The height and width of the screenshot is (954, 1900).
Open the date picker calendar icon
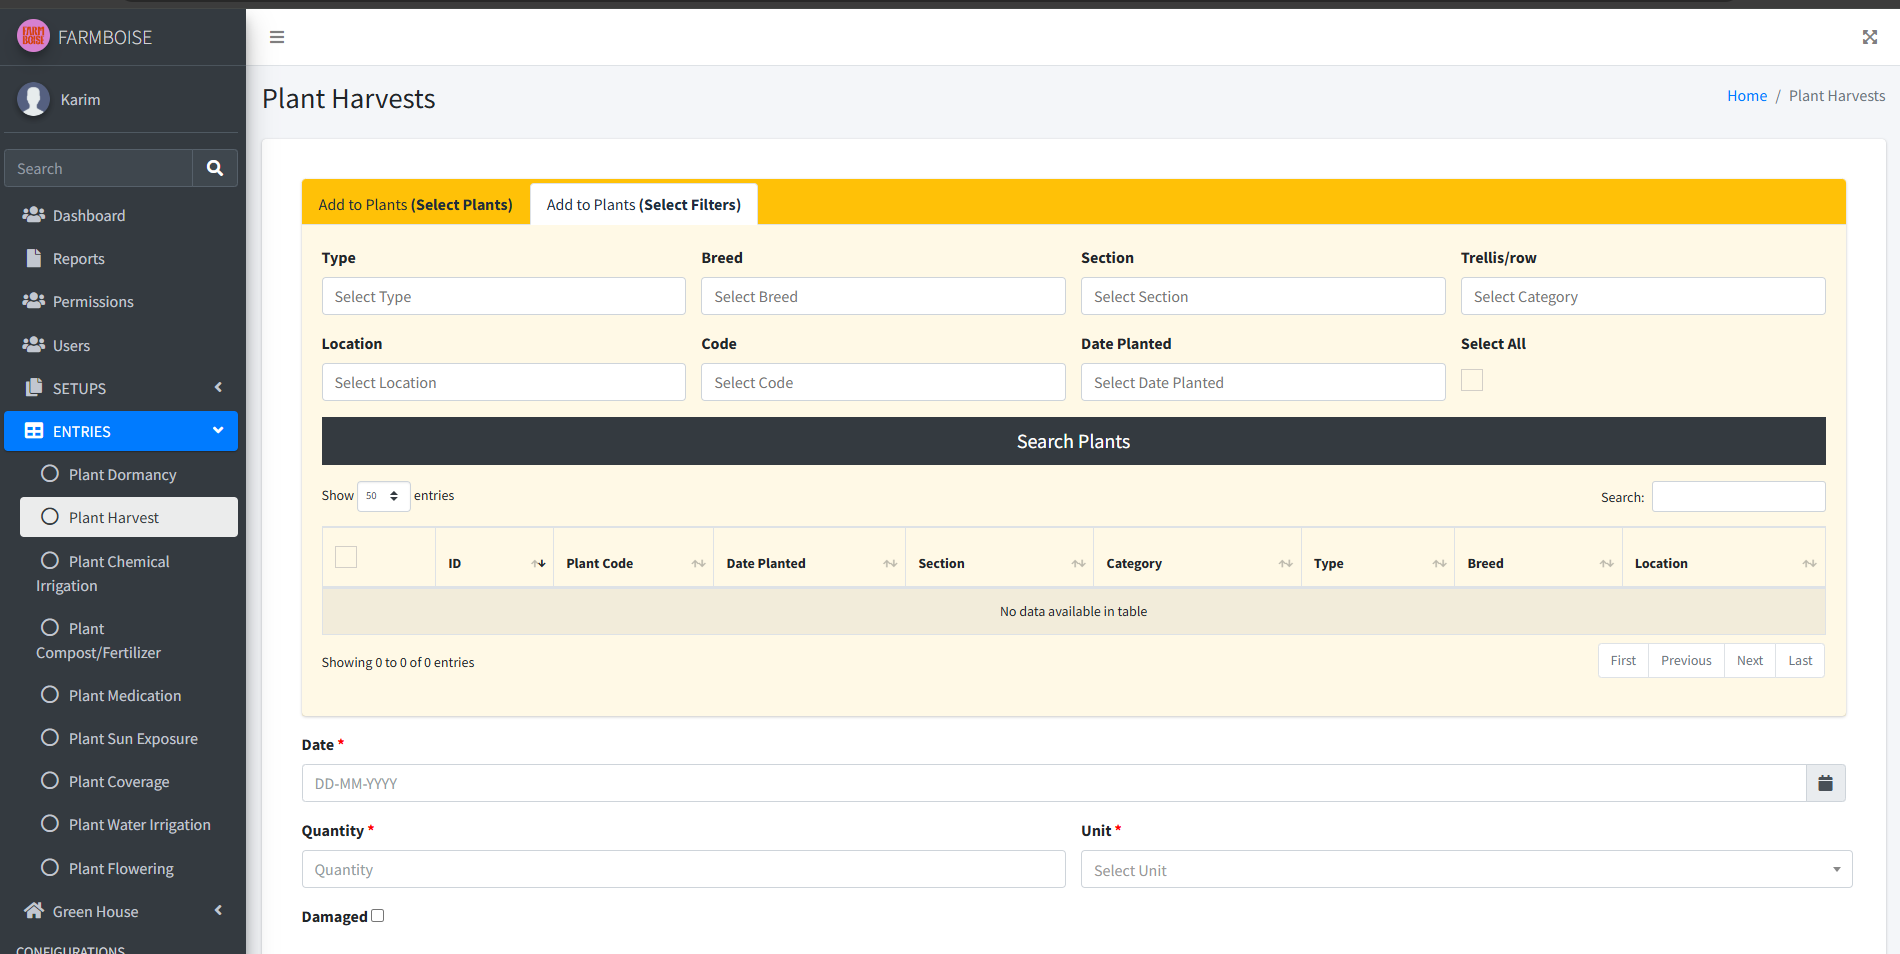pos(1825,783)
